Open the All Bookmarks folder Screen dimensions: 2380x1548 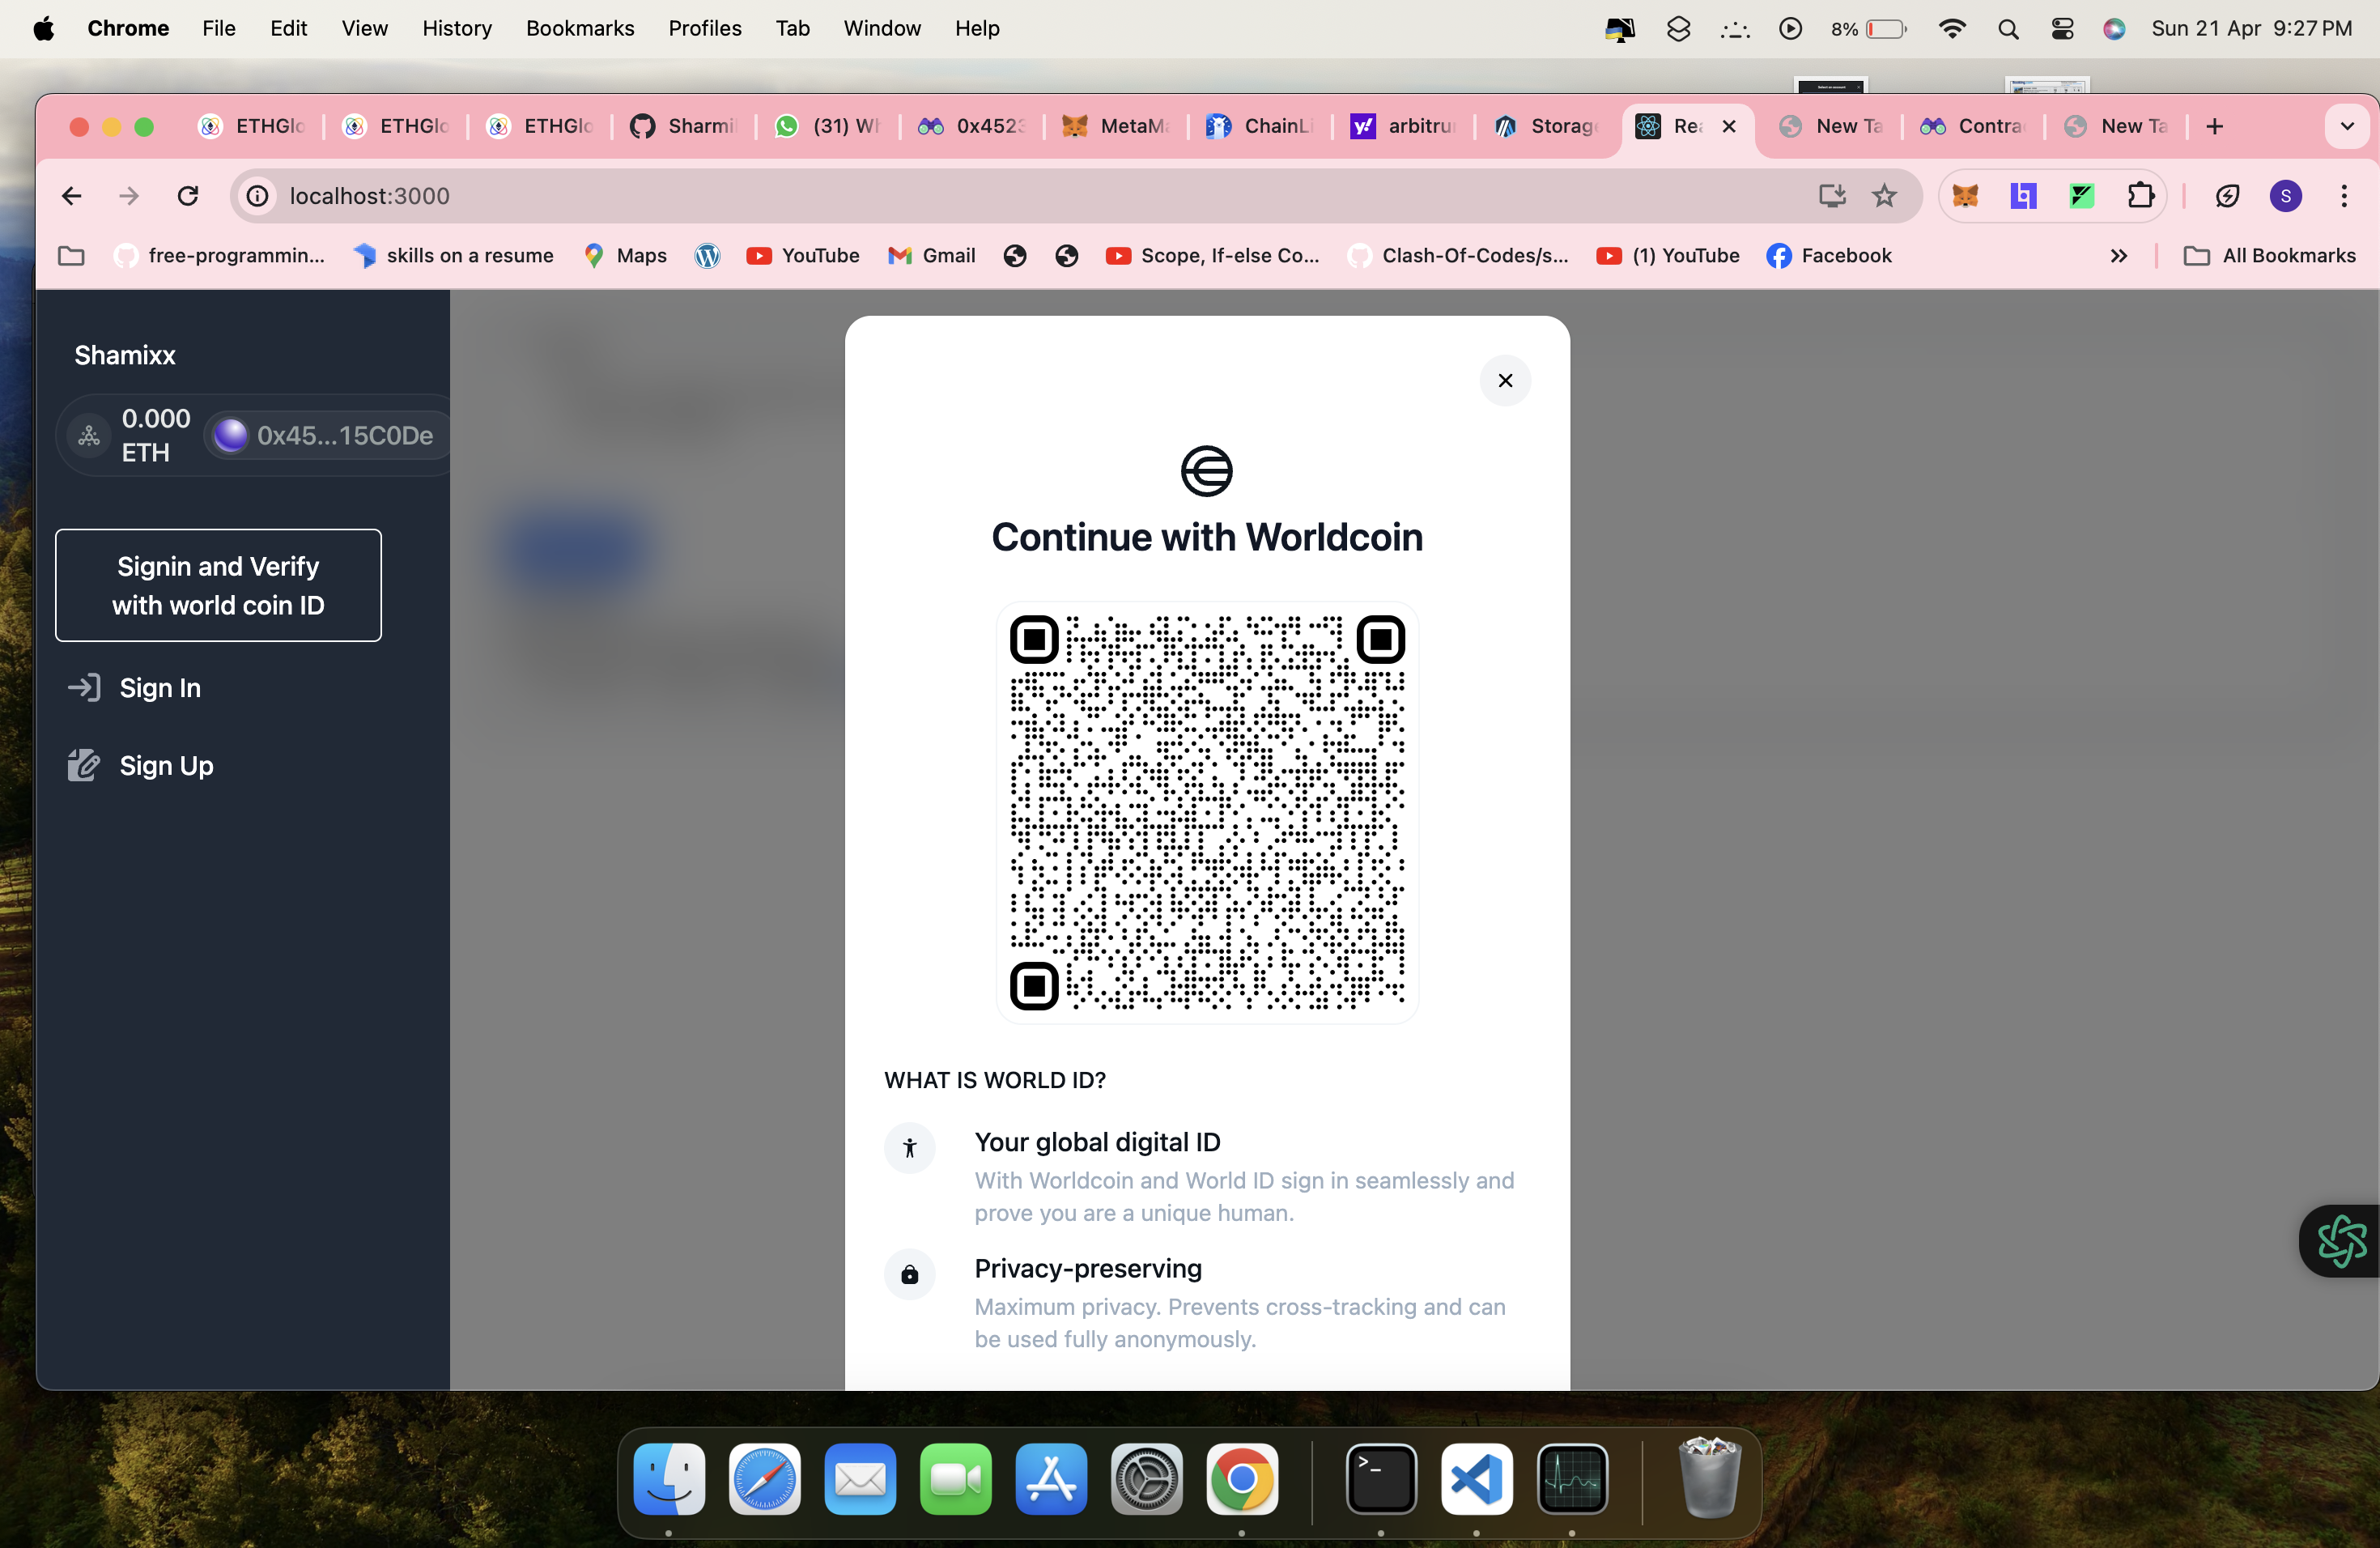[2270, 256]
